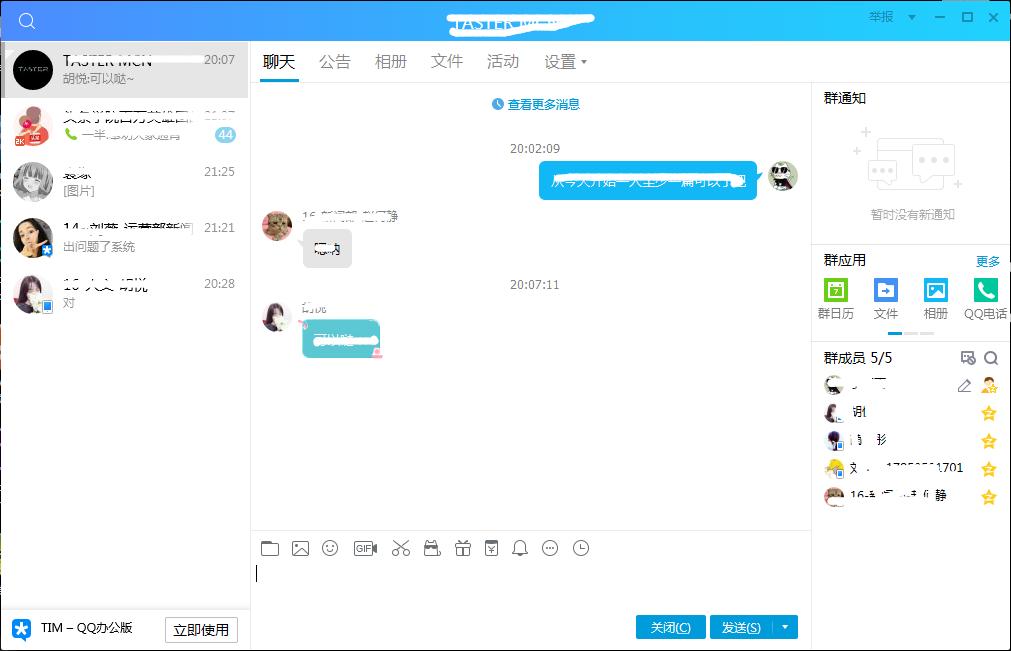This screenshot has width=1011, height=651.
Task: Open the GIF hot pictures panel
Action: pos(363,548)
